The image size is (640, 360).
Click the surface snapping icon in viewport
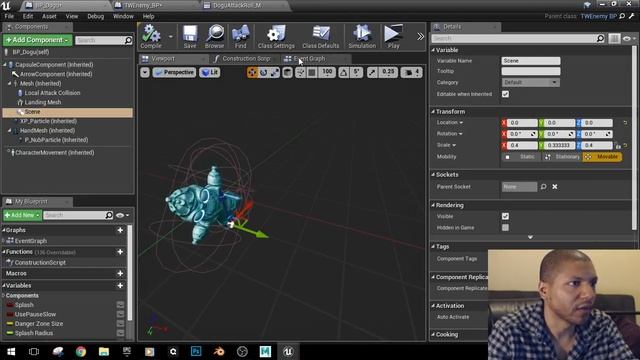[x=300, y=72]
